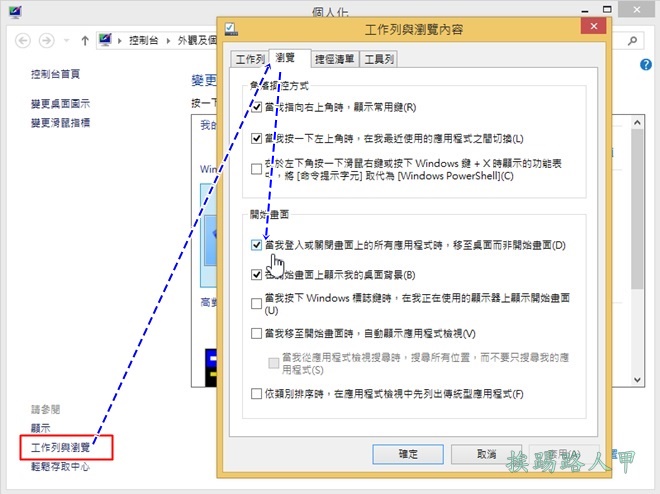Toggle '當我指向右上角時,顯示常用鍵' checkbox
Screen dimensions: 660x494
click(258, 107)
